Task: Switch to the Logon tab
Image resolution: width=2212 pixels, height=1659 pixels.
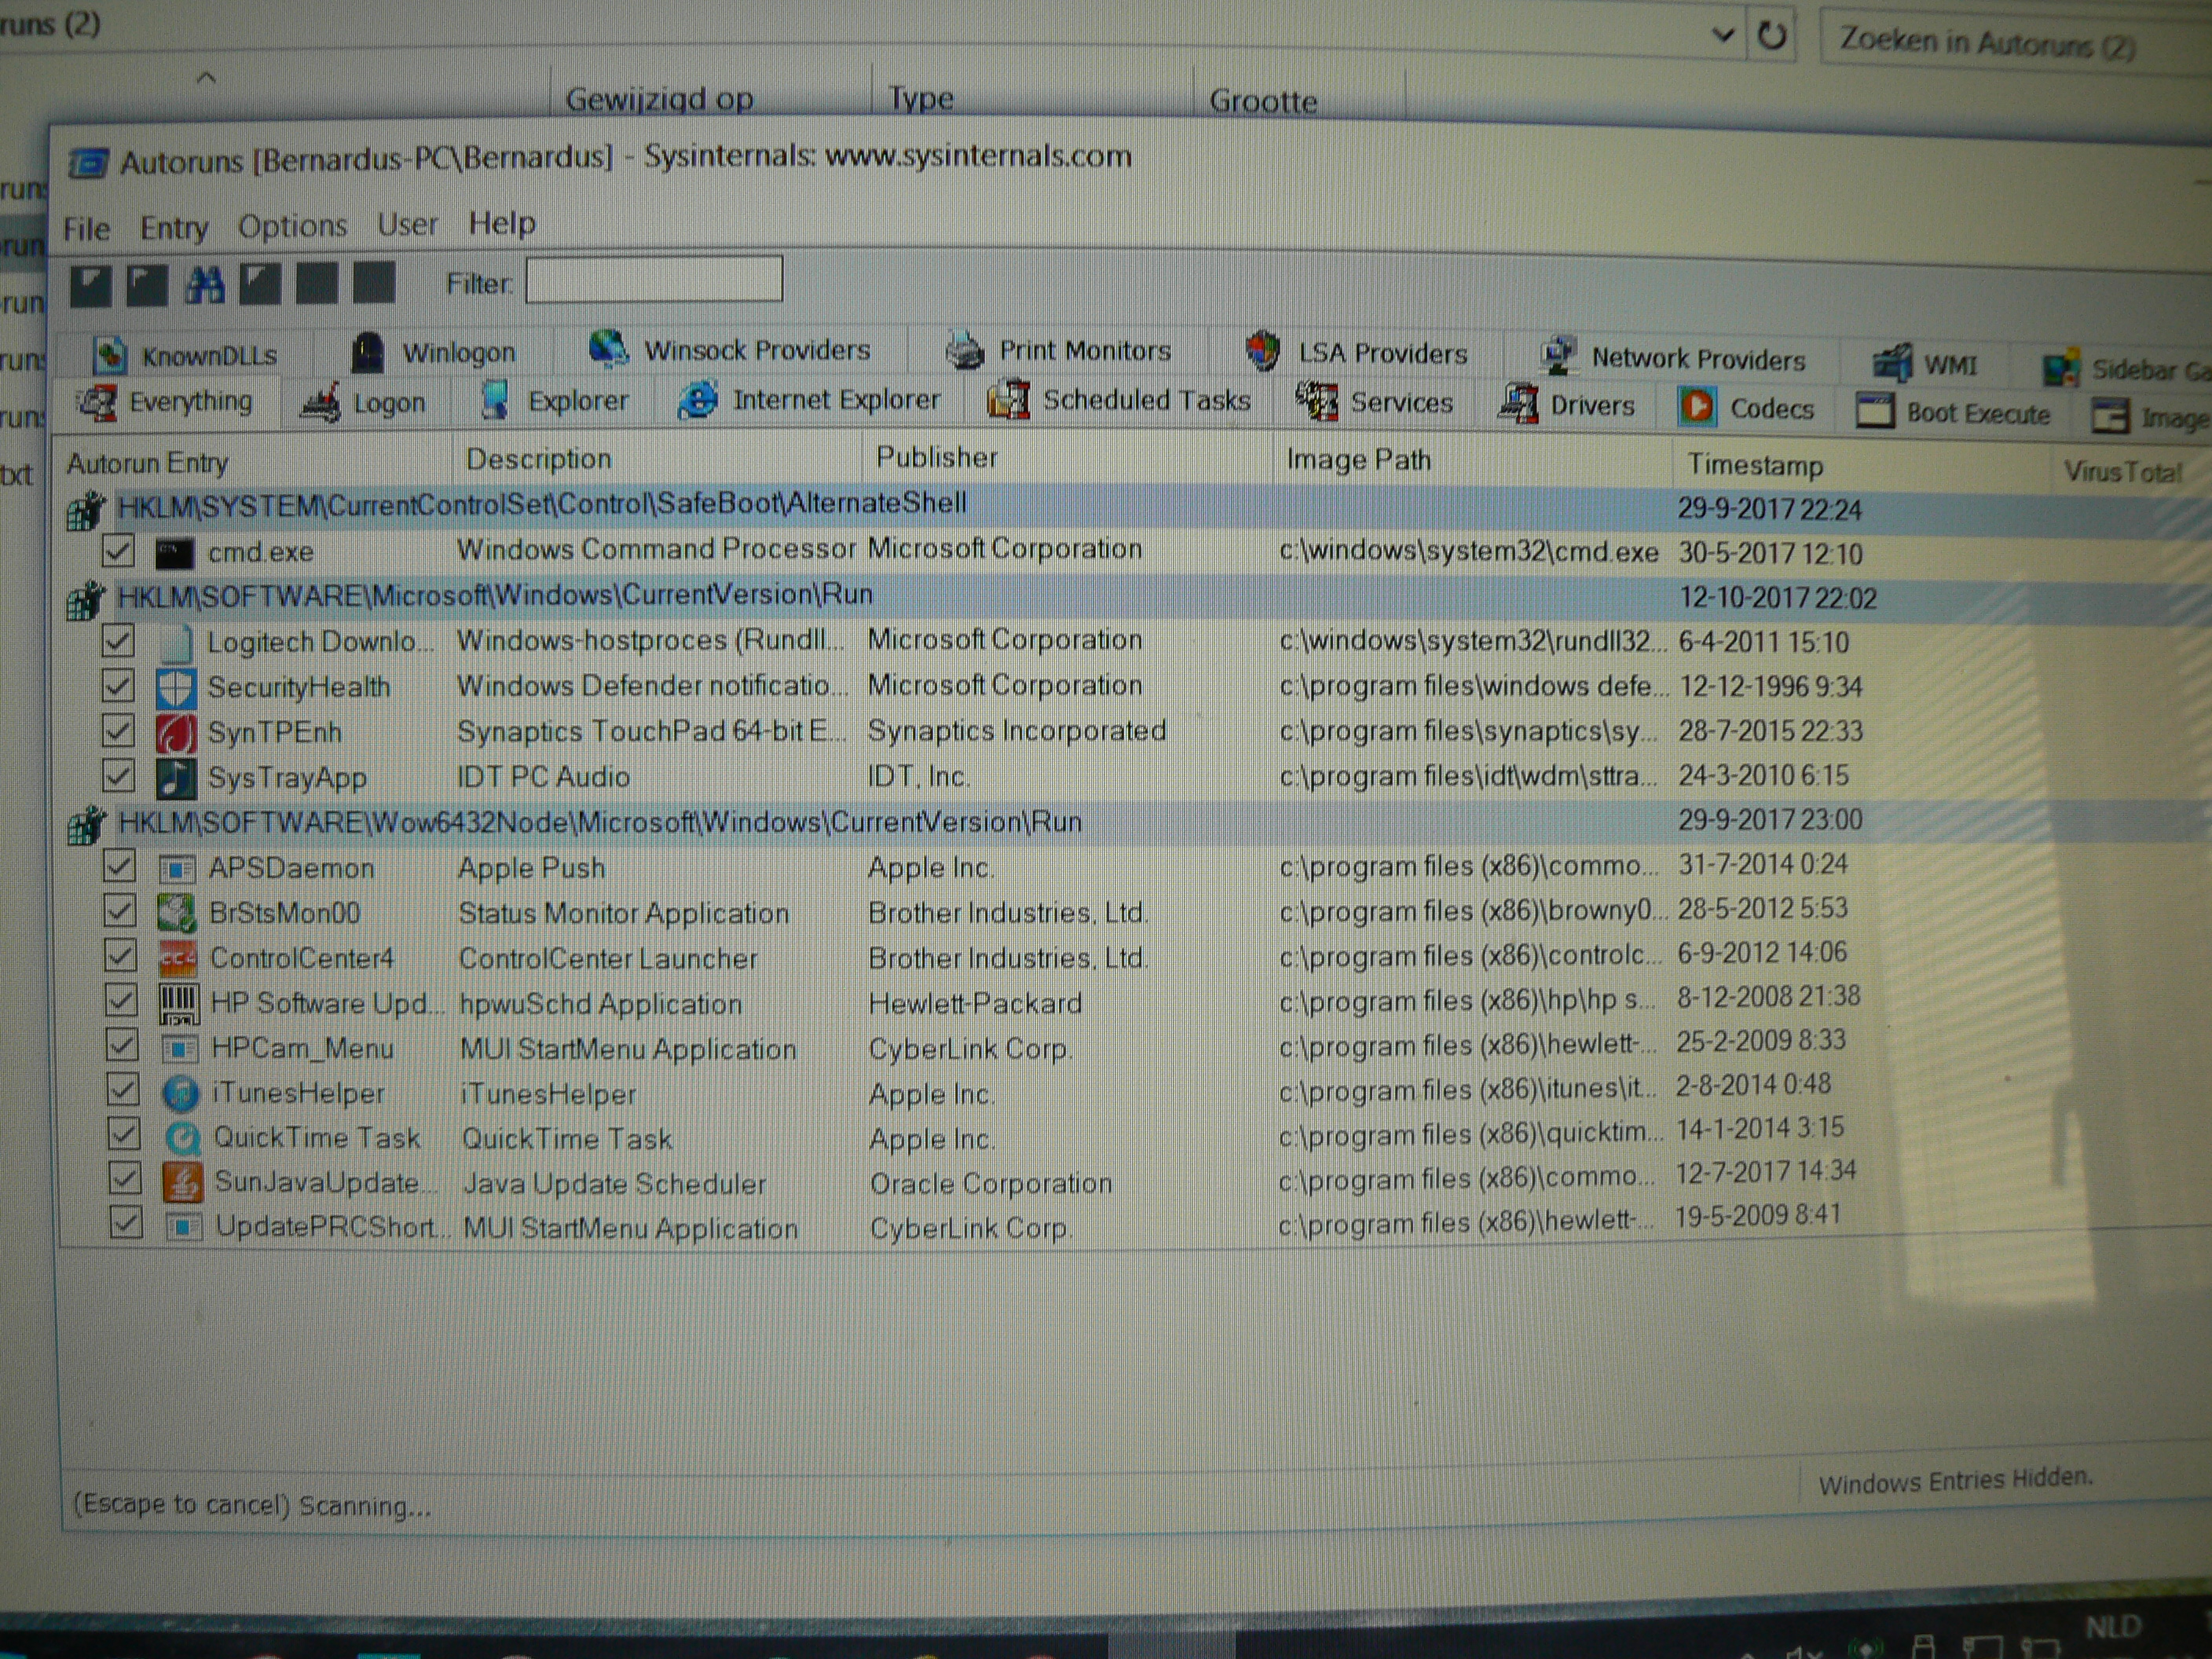Action: point(364,403)
